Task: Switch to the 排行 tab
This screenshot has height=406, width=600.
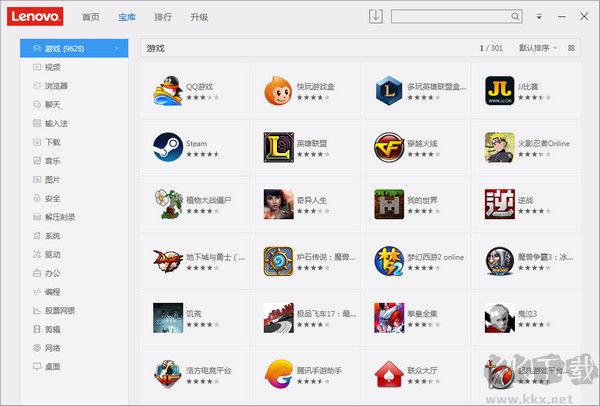Action: point(163,17)
